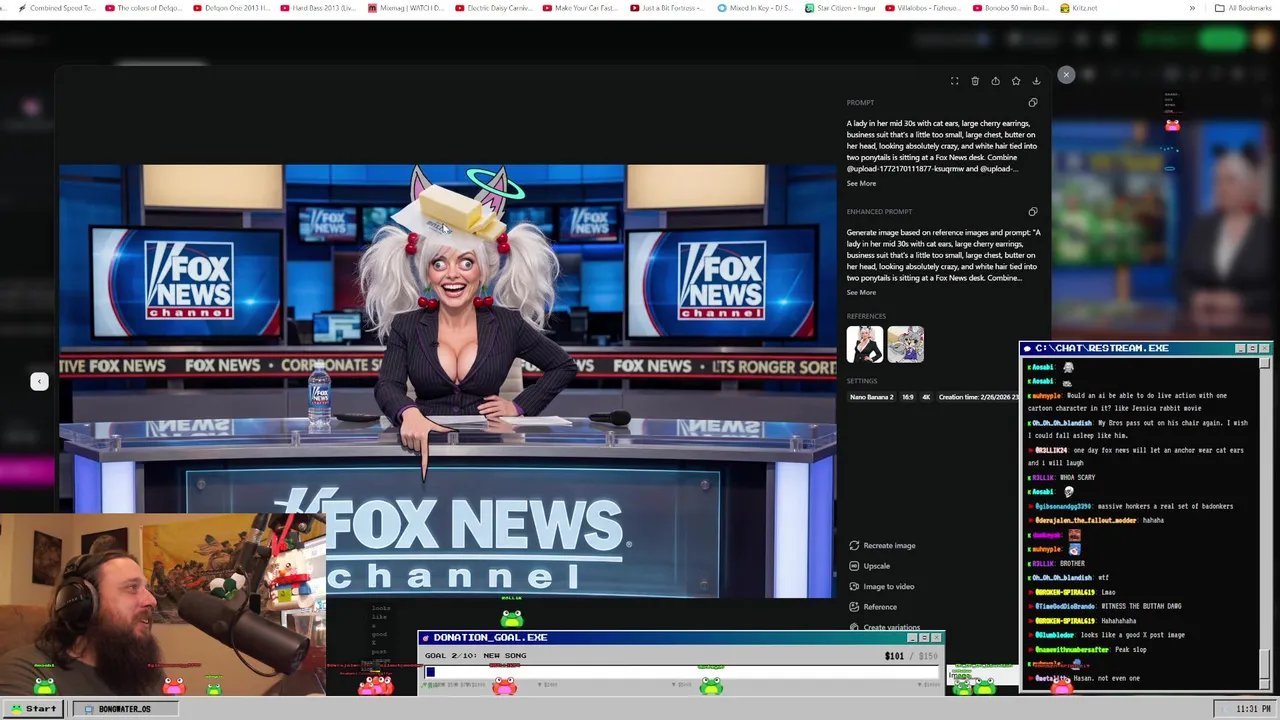Viewport: 1280px width, 720px height.
Task: Choose the Reference option
Action: click(873, 607)
